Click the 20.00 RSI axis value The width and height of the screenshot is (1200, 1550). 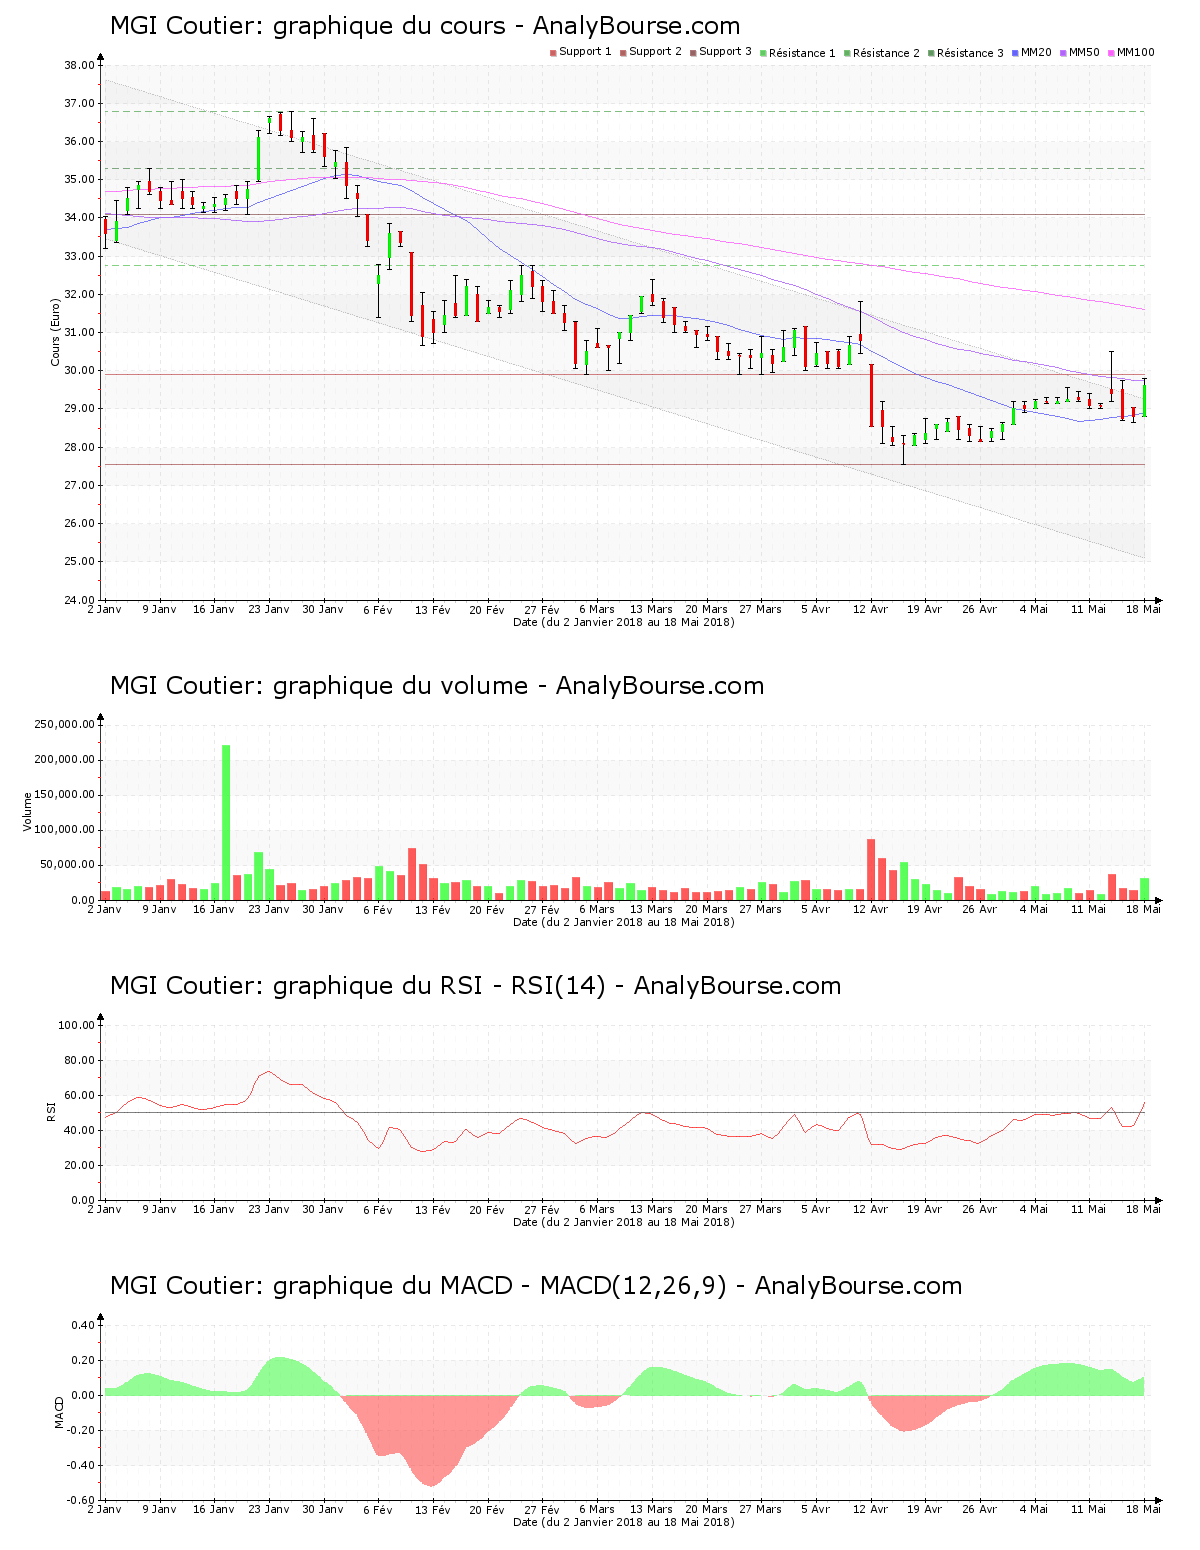[x=79, y=1165]
